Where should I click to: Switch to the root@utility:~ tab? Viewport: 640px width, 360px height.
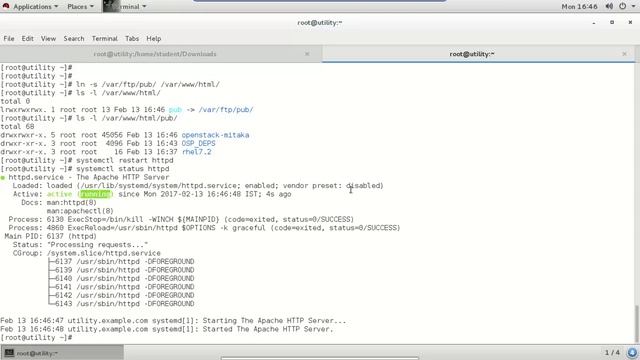point(472,54)
